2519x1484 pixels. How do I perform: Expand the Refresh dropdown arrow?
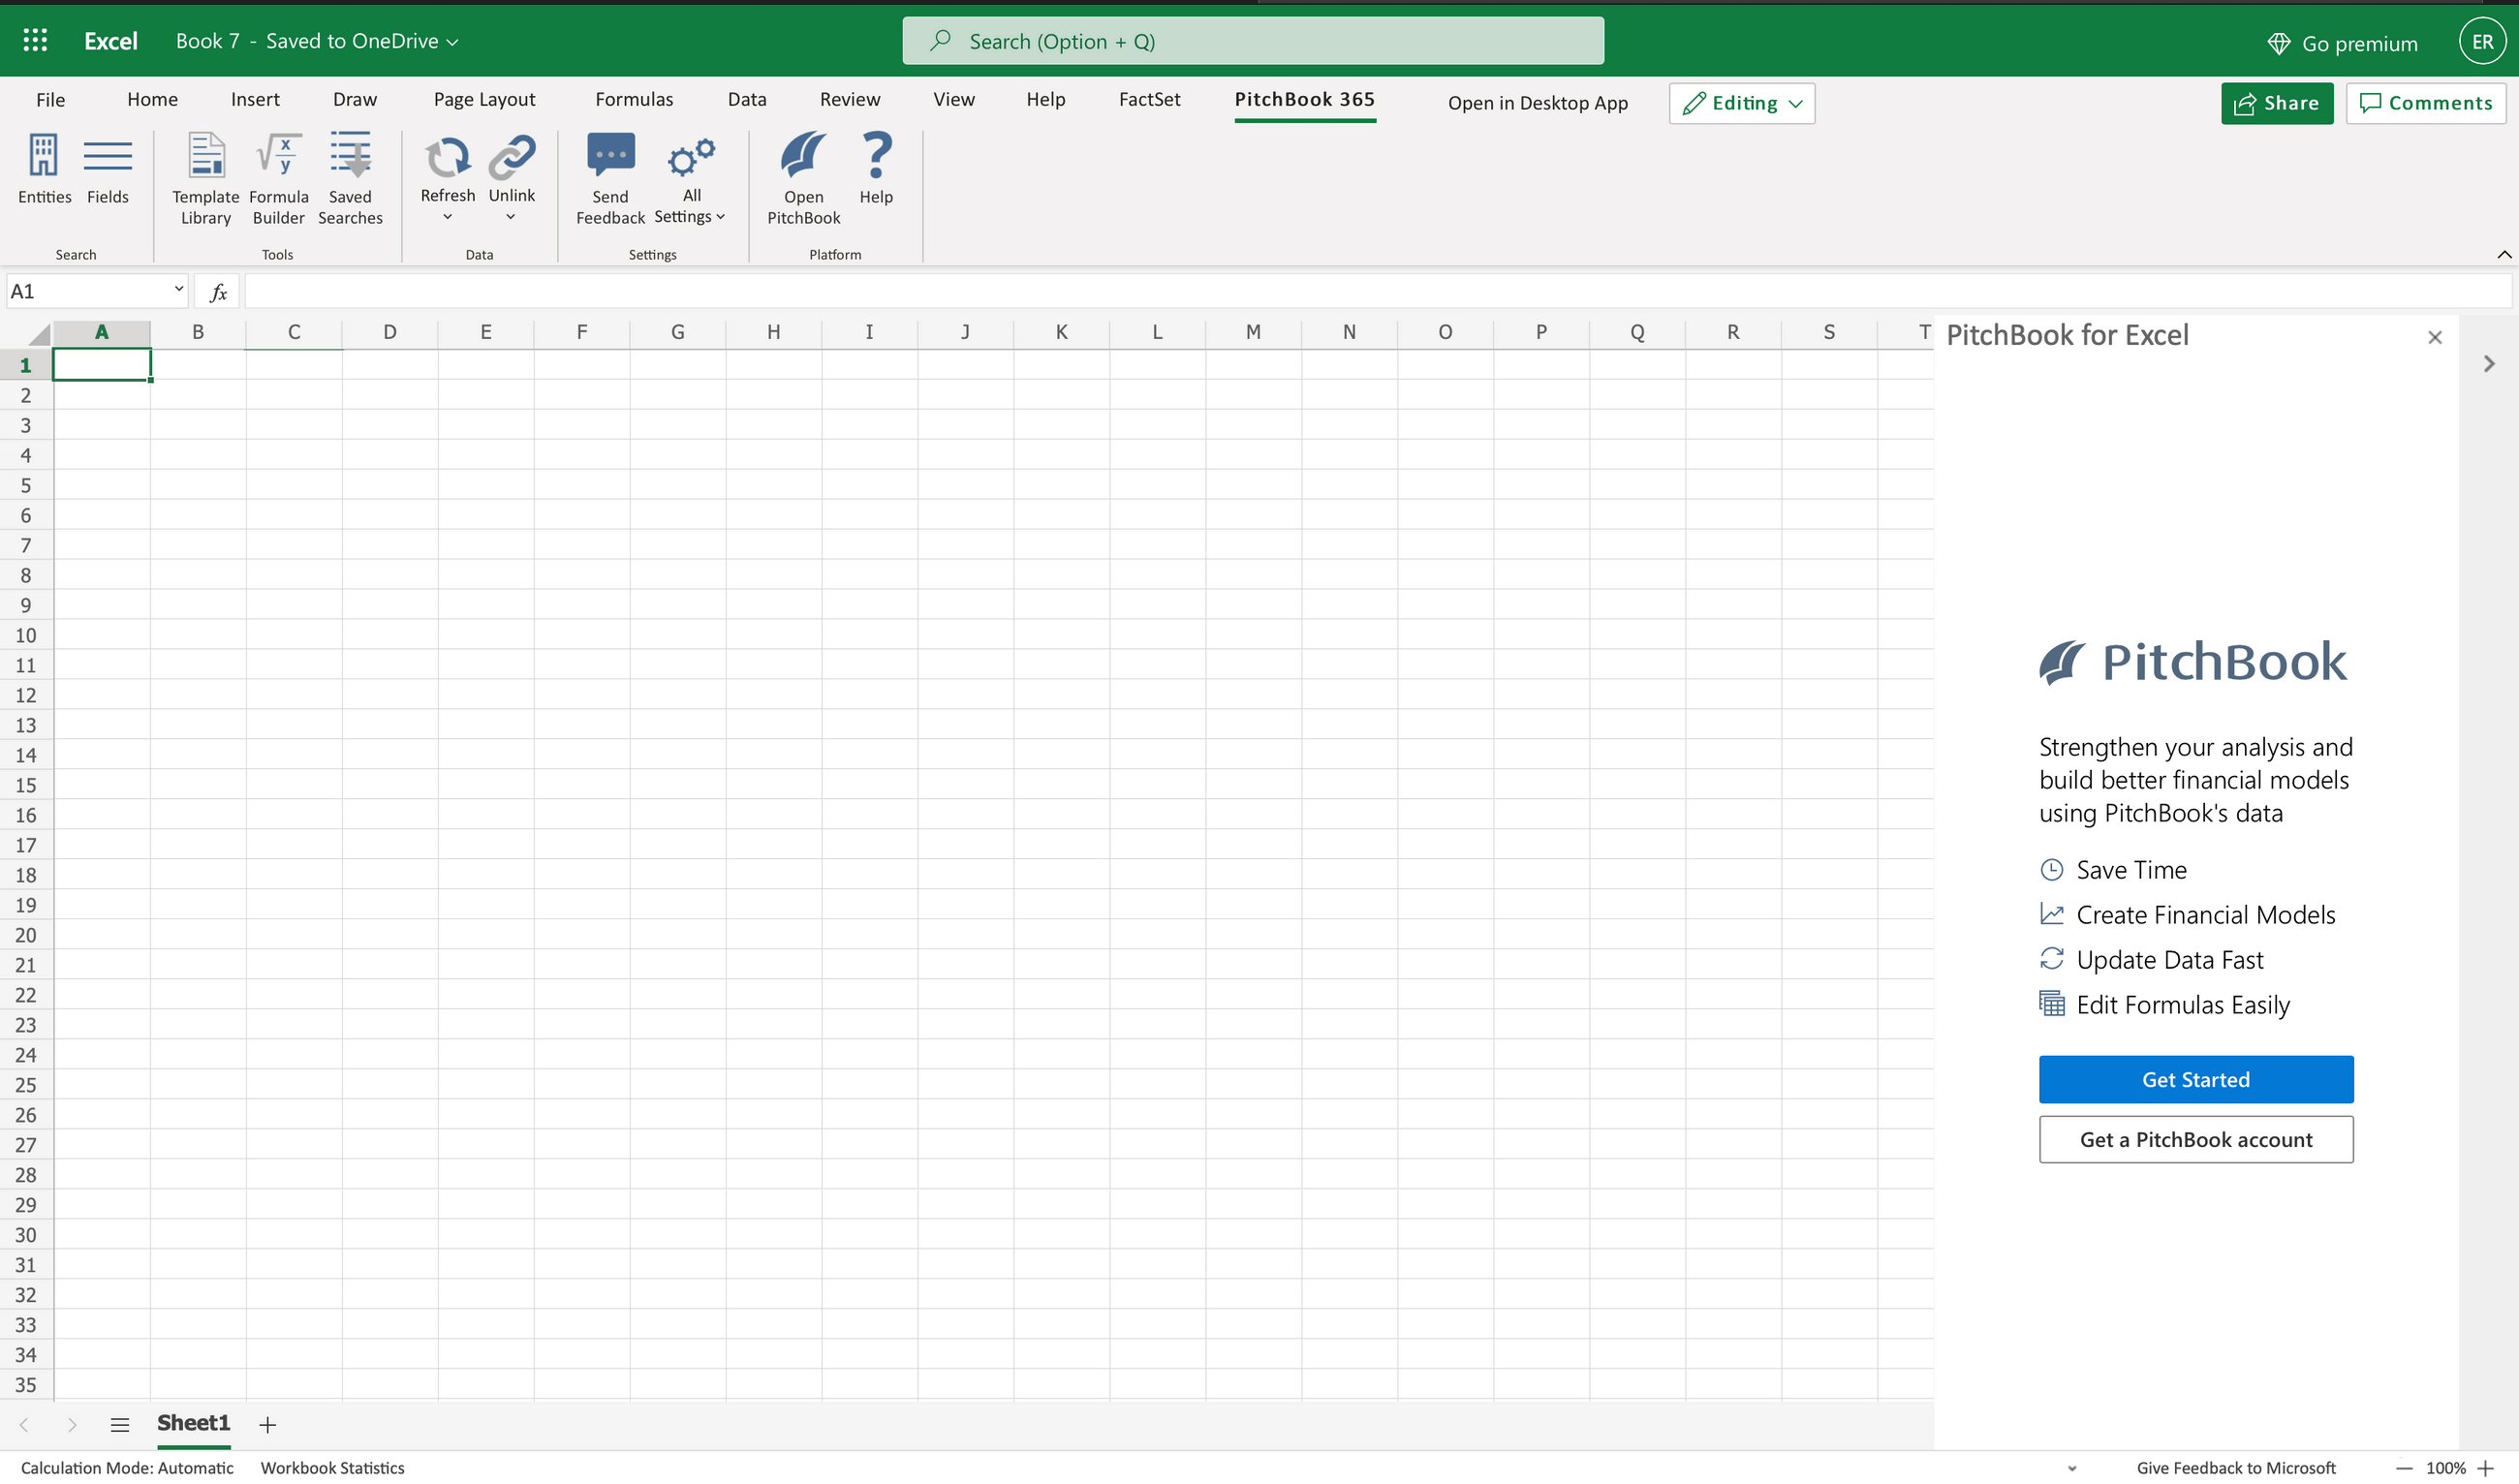[447, 217]
